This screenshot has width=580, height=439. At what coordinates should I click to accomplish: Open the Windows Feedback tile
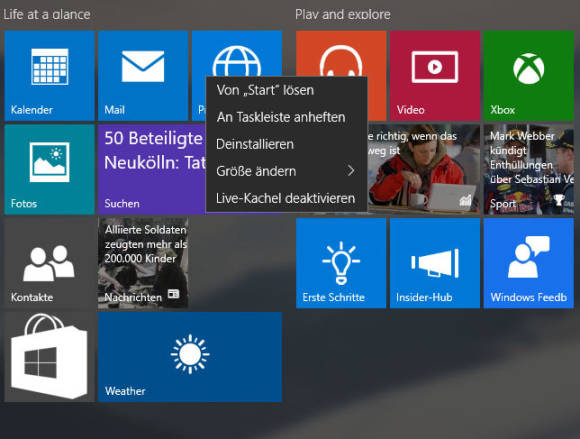[x=529, y=263]
